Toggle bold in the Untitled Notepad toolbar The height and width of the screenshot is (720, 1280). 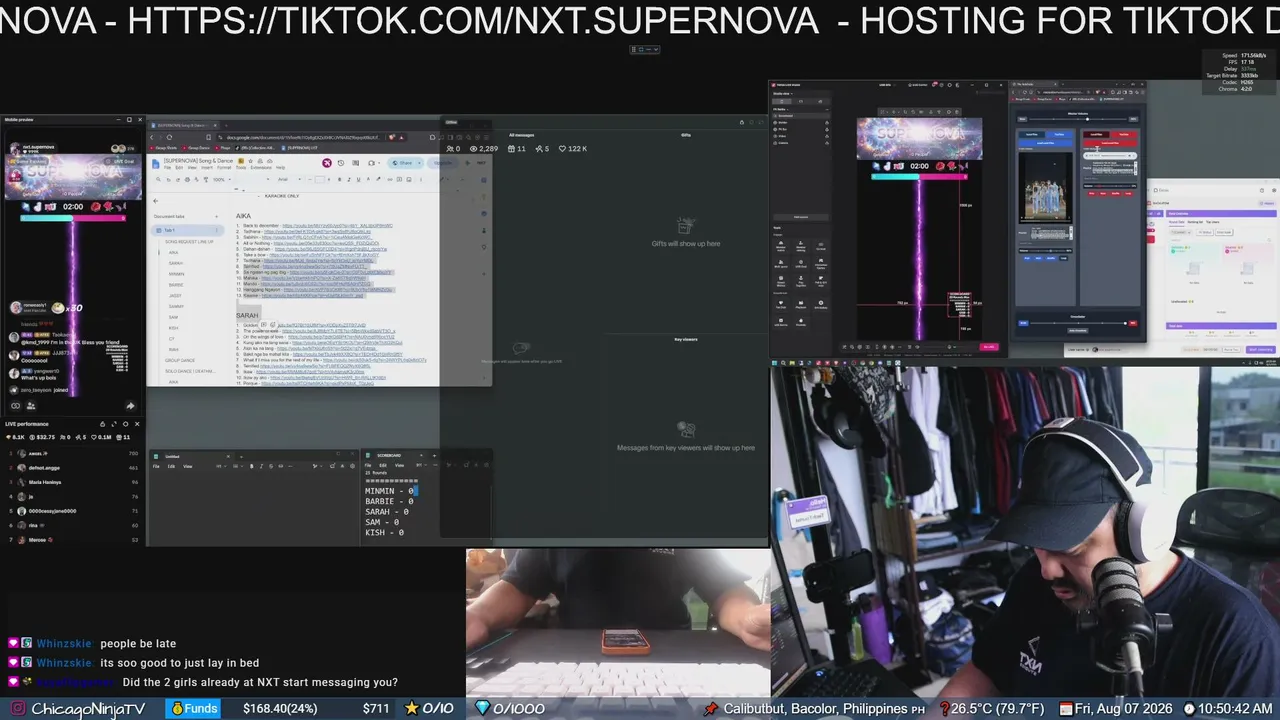252,466
